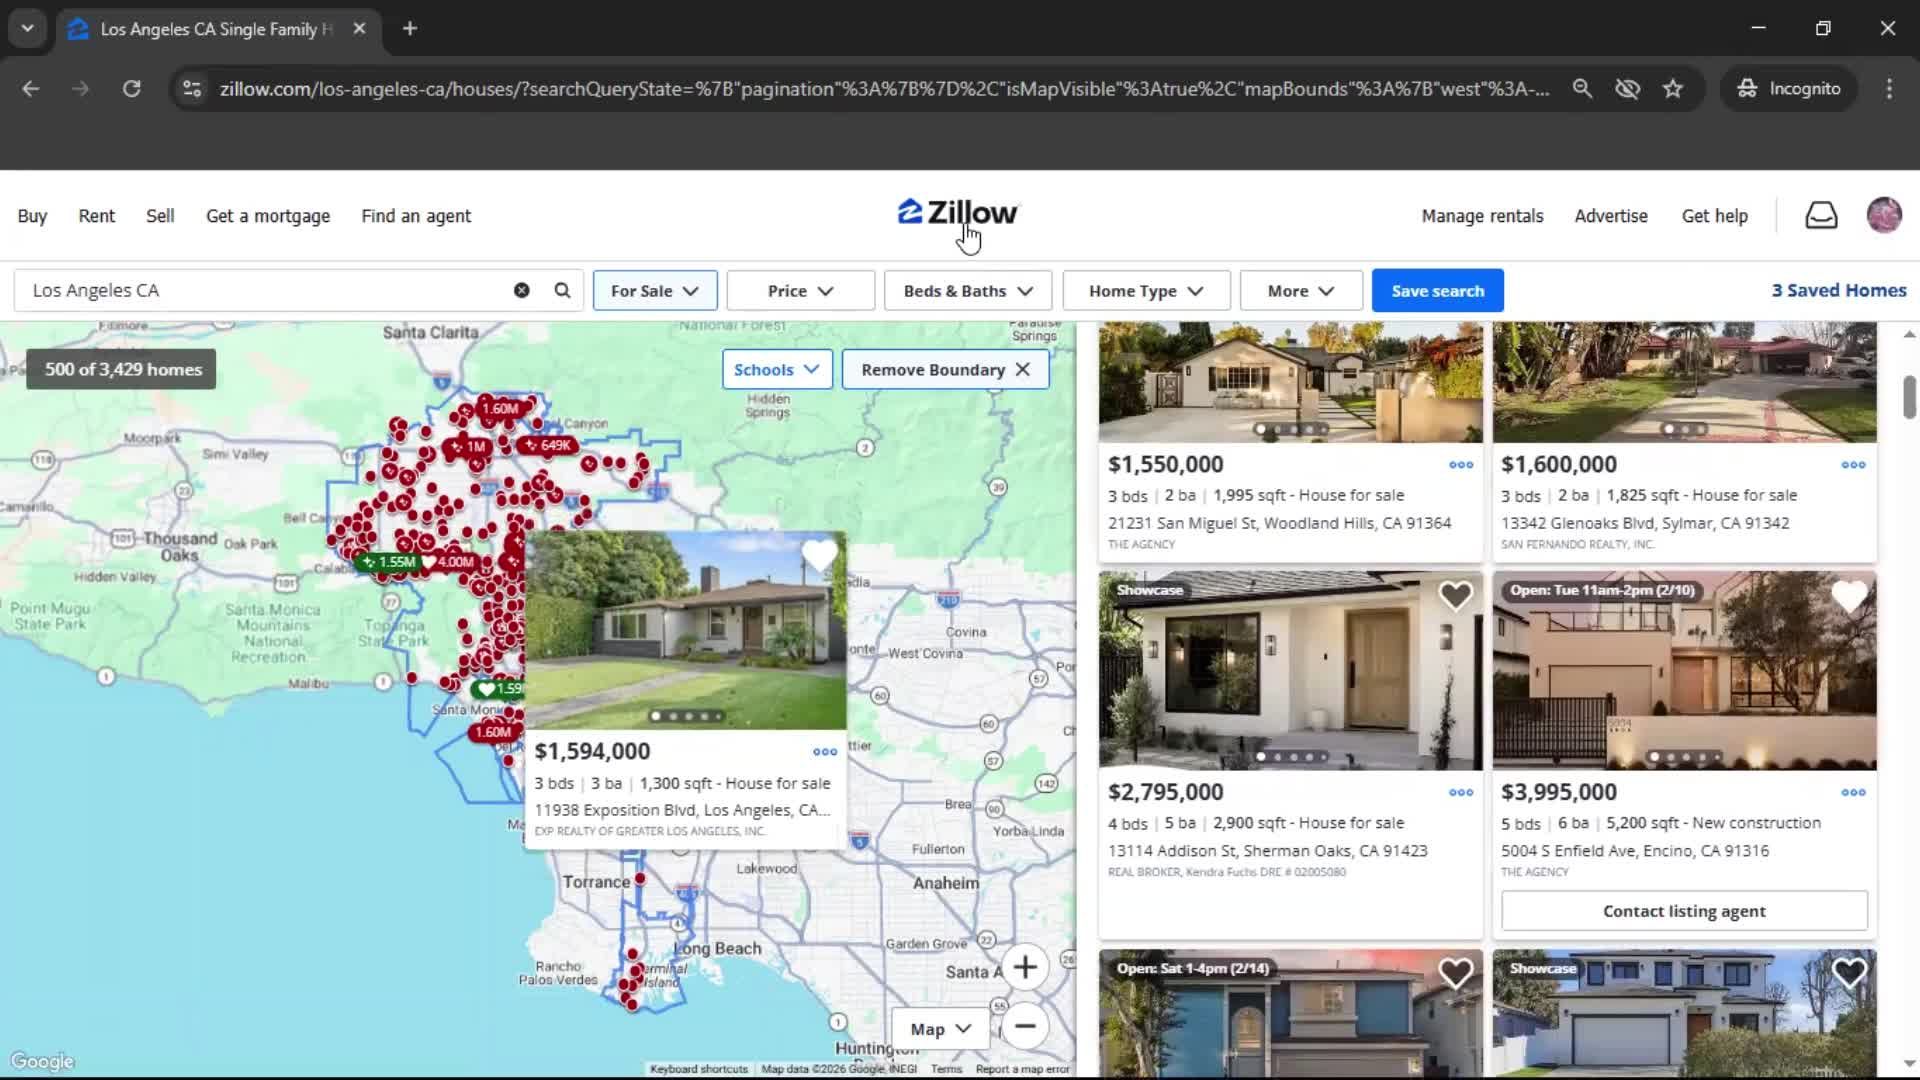Bookmark this page with star icon
This screenshot has width=1920, height=1080.
click(x=1673, y=89)
